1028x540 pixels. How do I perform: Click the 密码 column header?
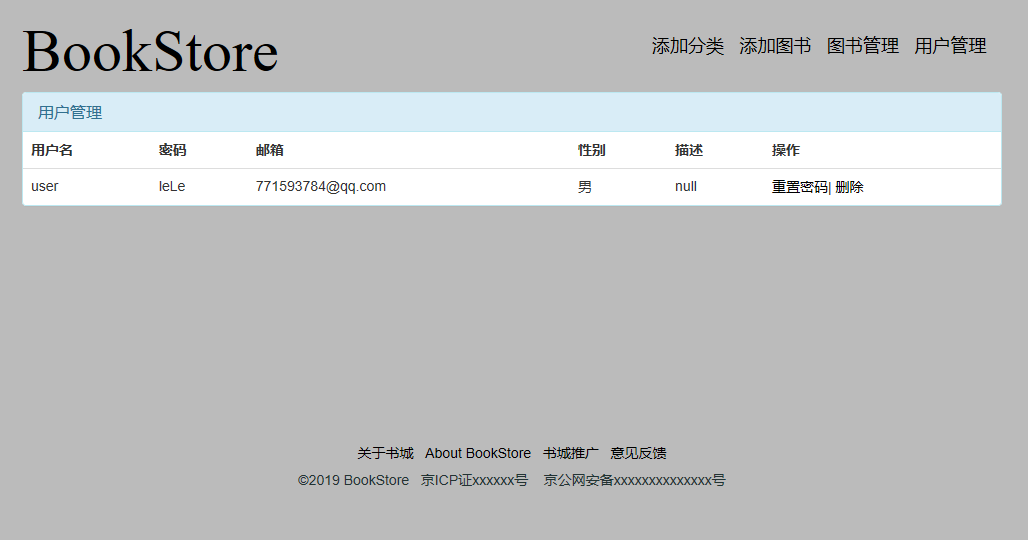(x=172, y=150)
